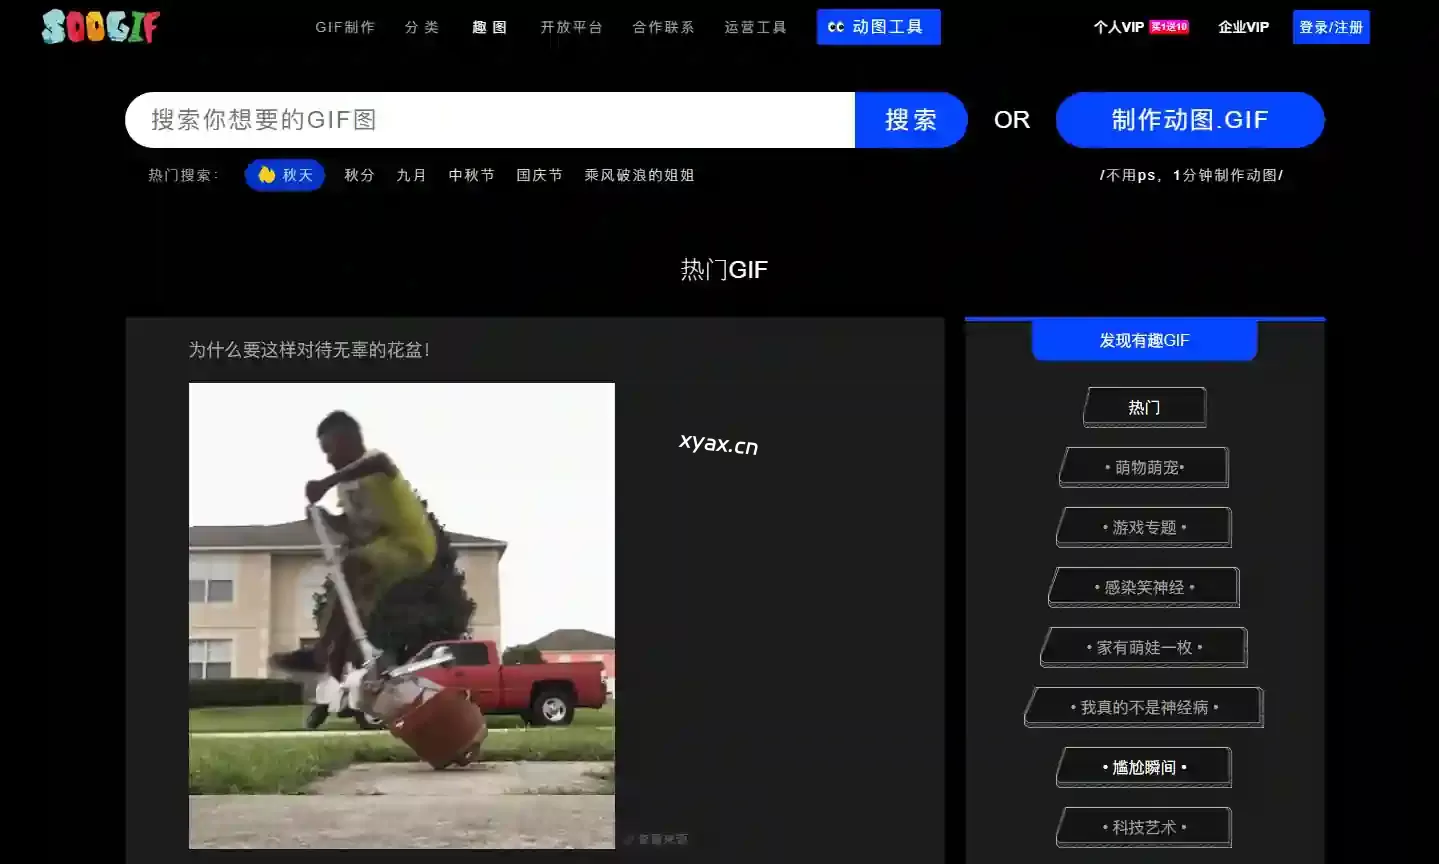Focus the GIF search input field
The image size is (1439, 864).
[x=490, y=120]
